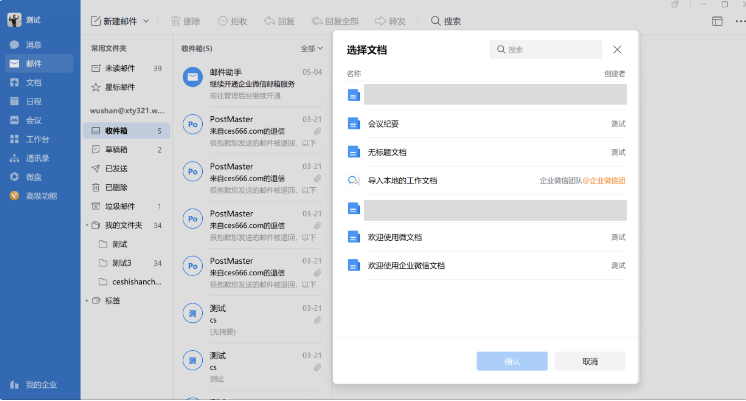Screen dimensions: 746x401
Task: Open the 消息 messages icon in sidebar
Action: (x=14, y=45)
